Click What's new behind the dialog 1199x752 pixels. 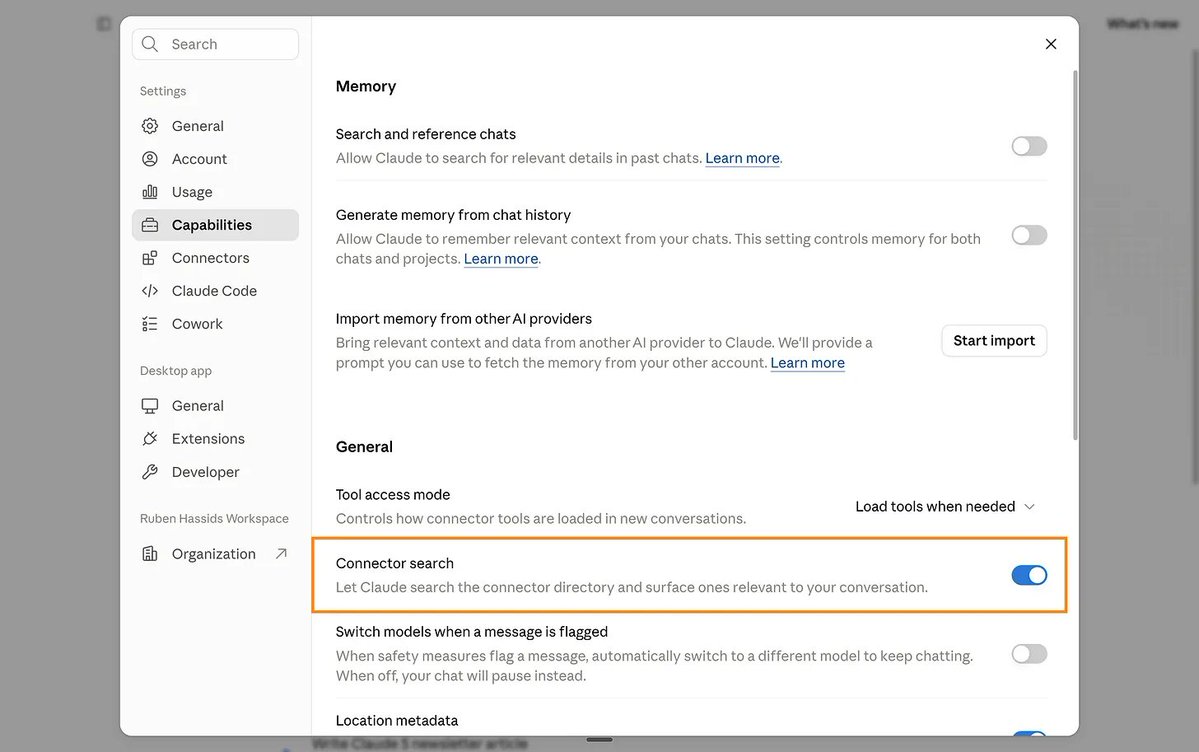pos(1142,24)
